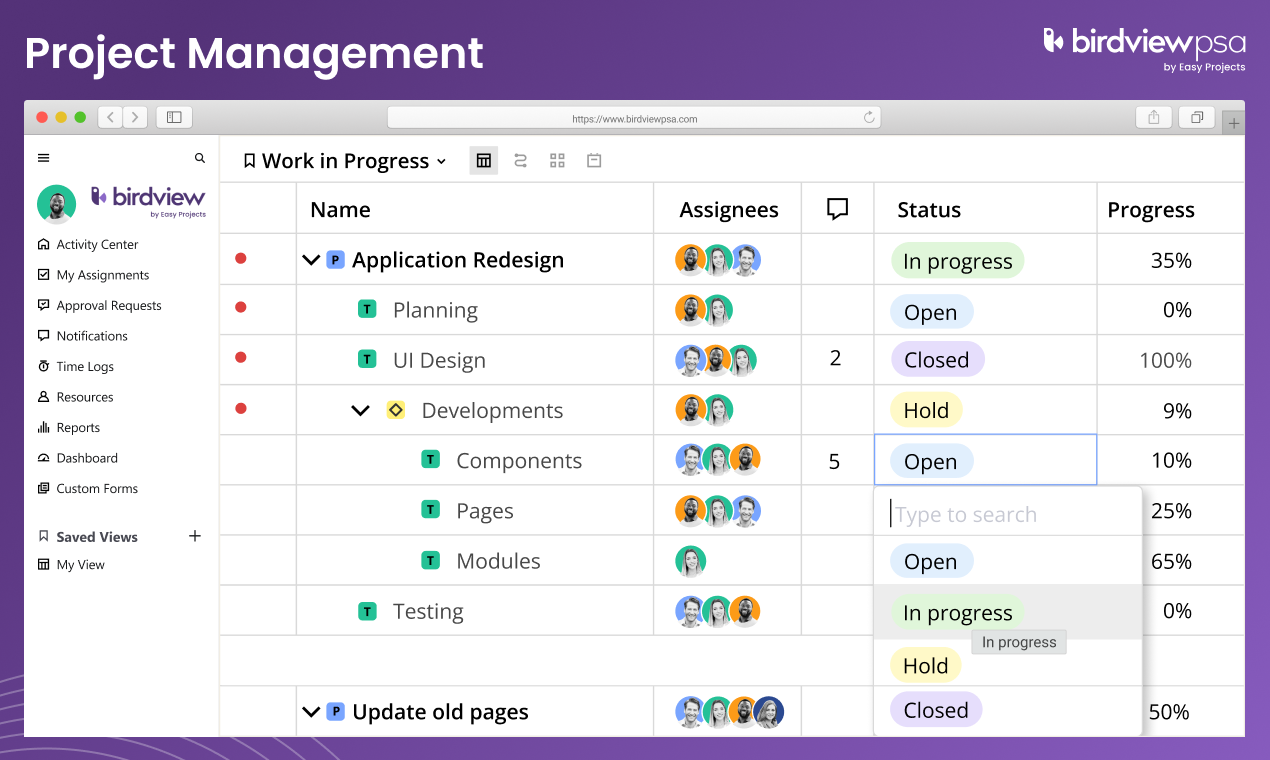
Task: Open the hamburger menu in sidebar
Action: click(x=43, y=158)
